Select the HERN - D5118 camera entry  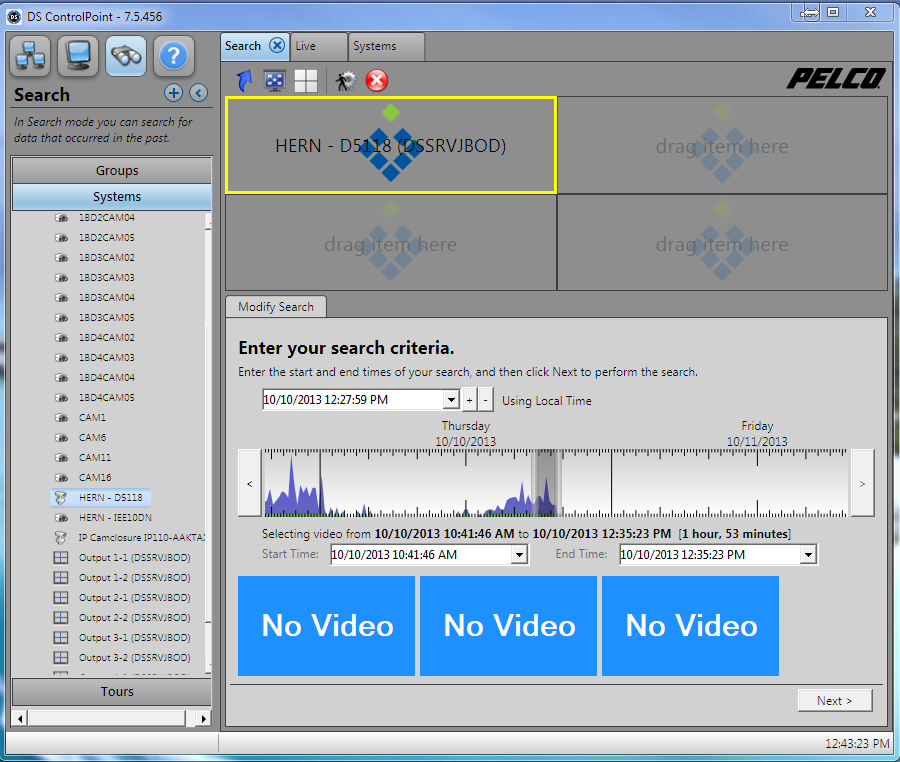pyautogui.click(x=113, y=497)
